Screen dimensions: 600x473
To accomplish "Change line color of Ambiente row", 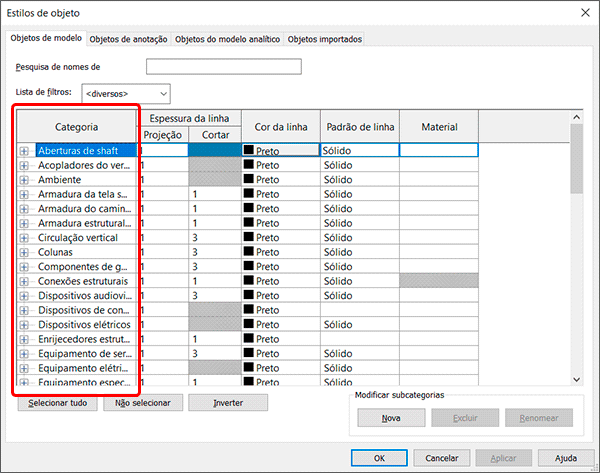I will pos(281,179).
